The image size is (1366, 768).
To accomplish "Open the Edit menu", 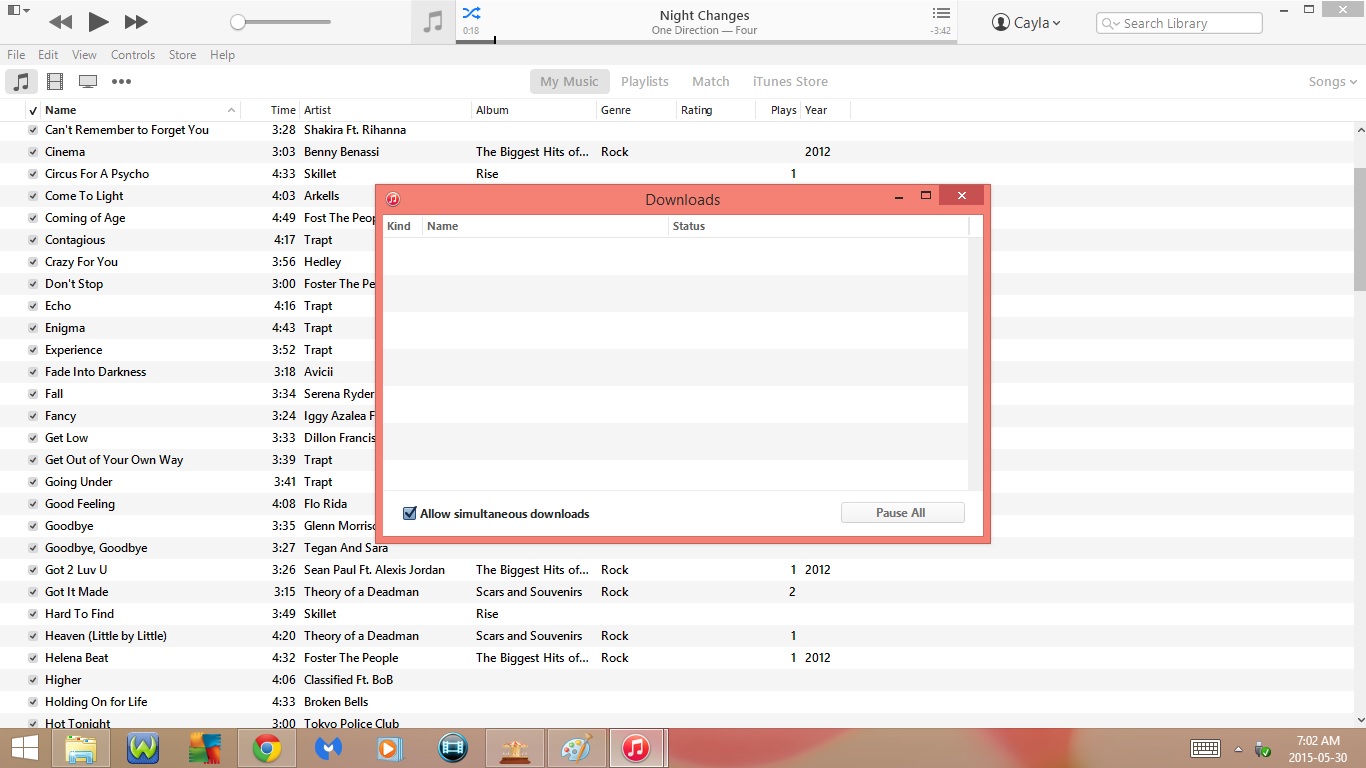I will [48, 55].
